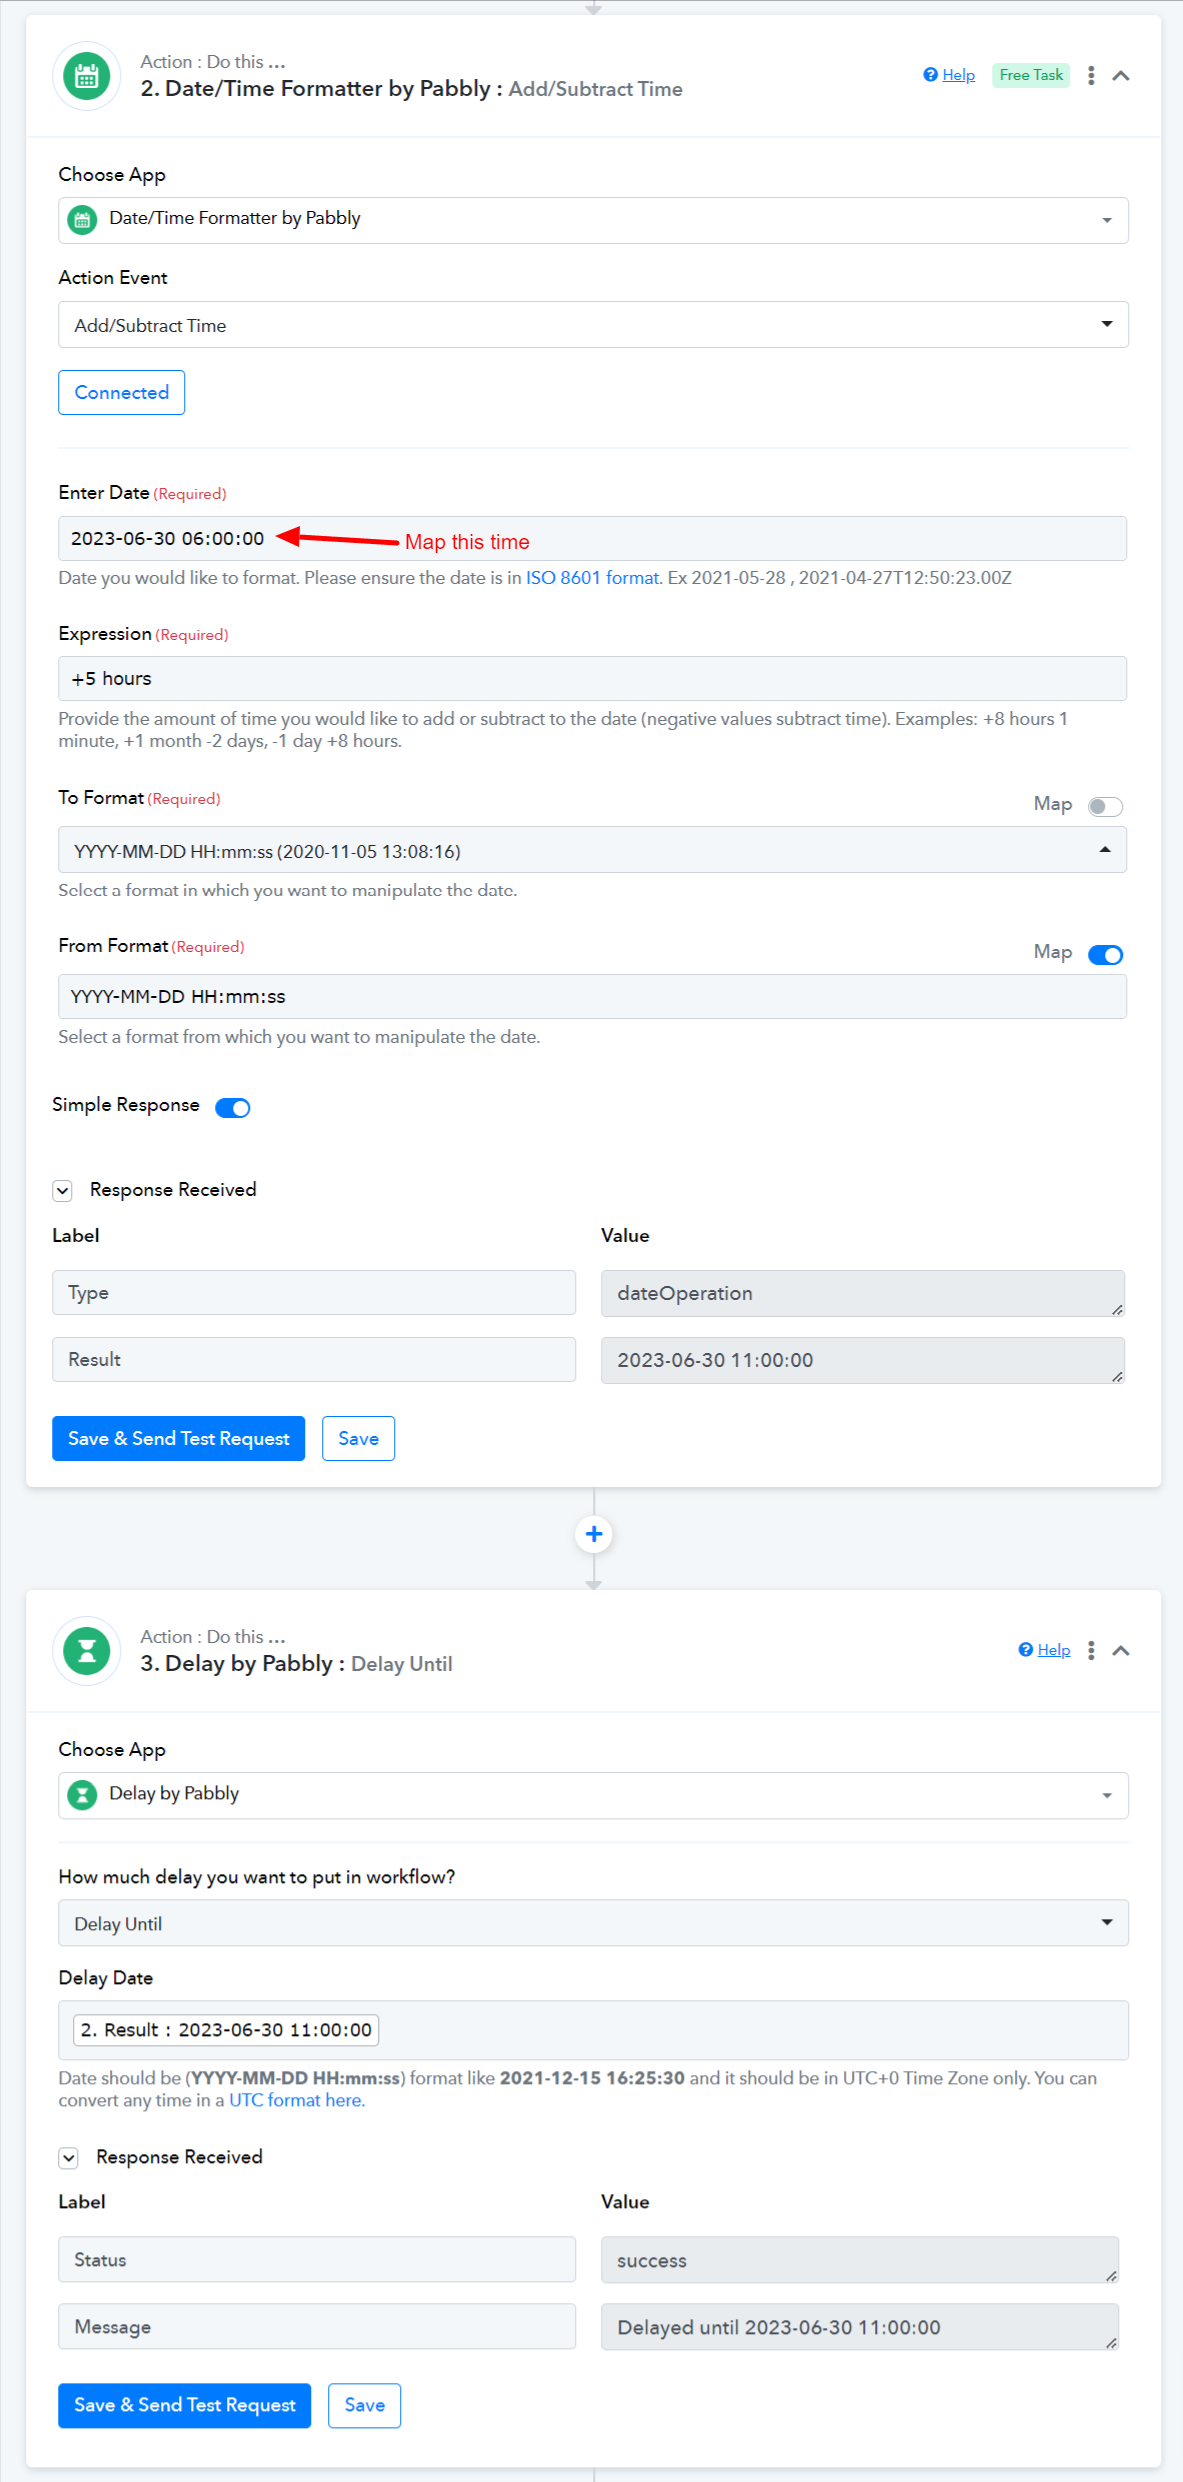Open Help link for Delay step

[1052, 1650]
